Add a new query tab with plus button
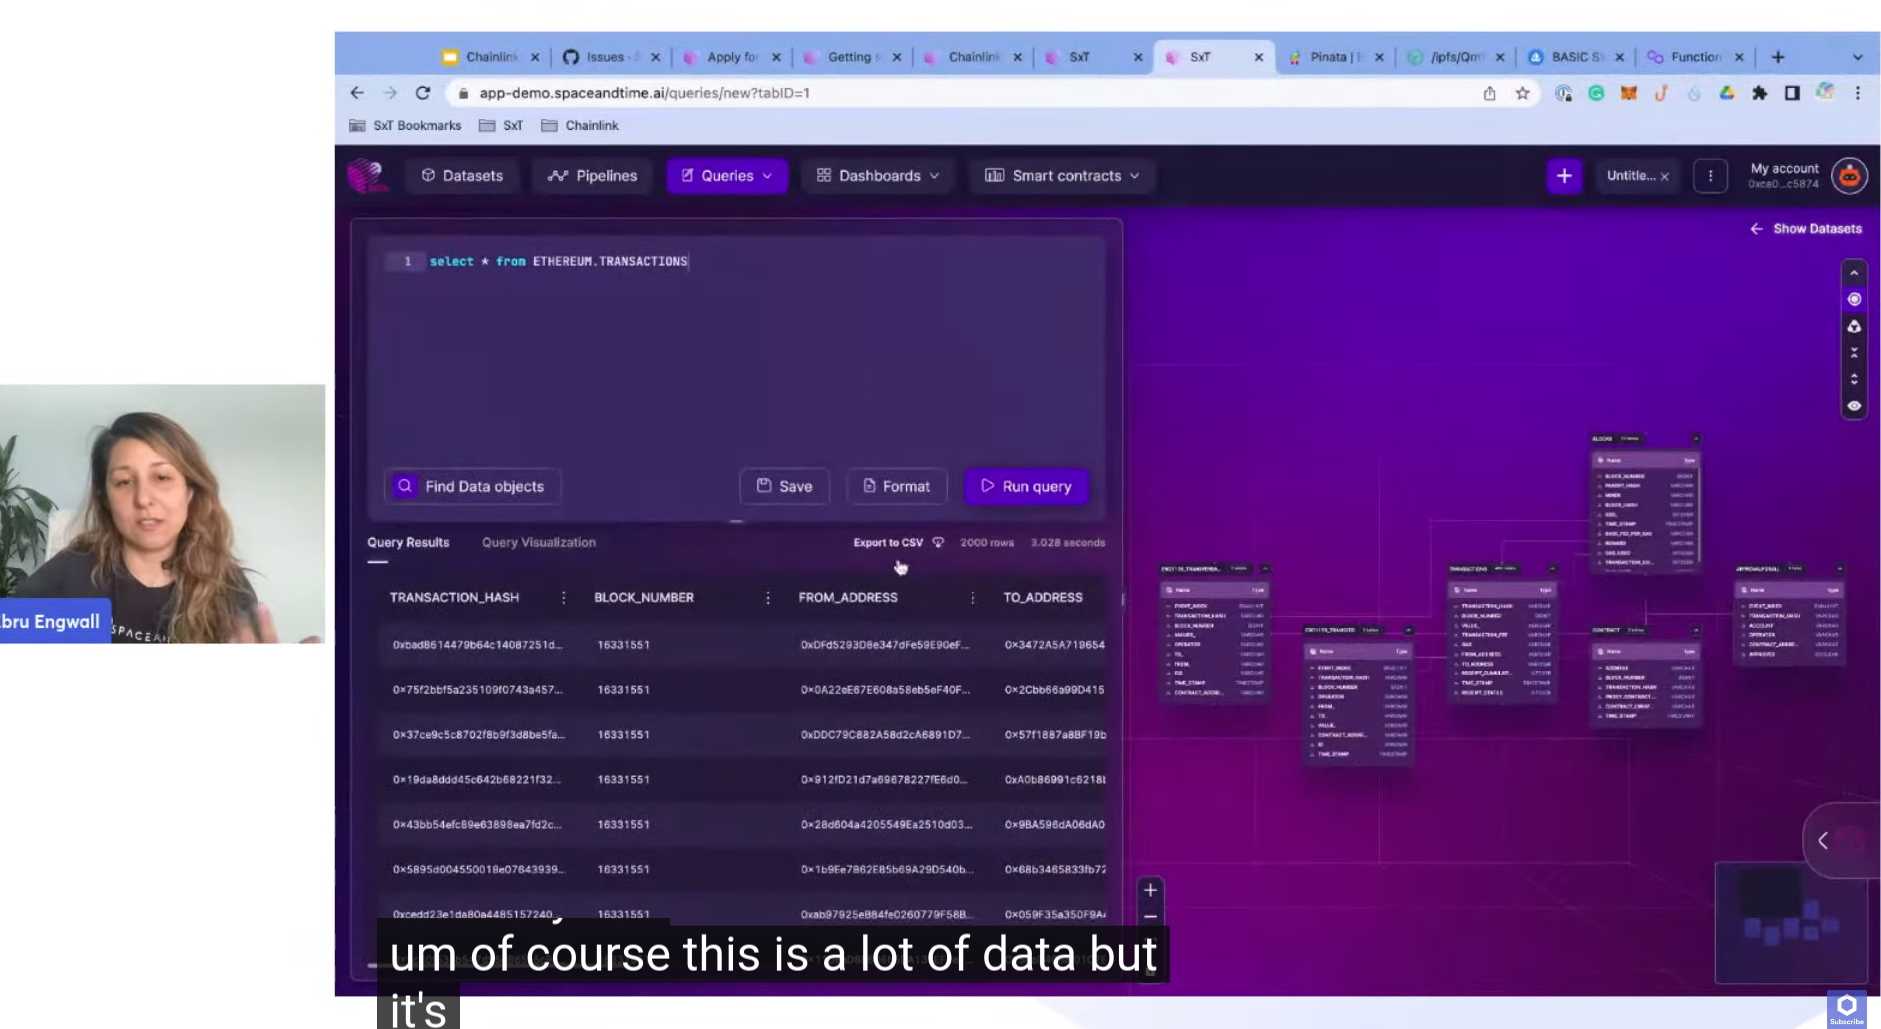Screen dimensions: 1881x1029 point(1564,176)
